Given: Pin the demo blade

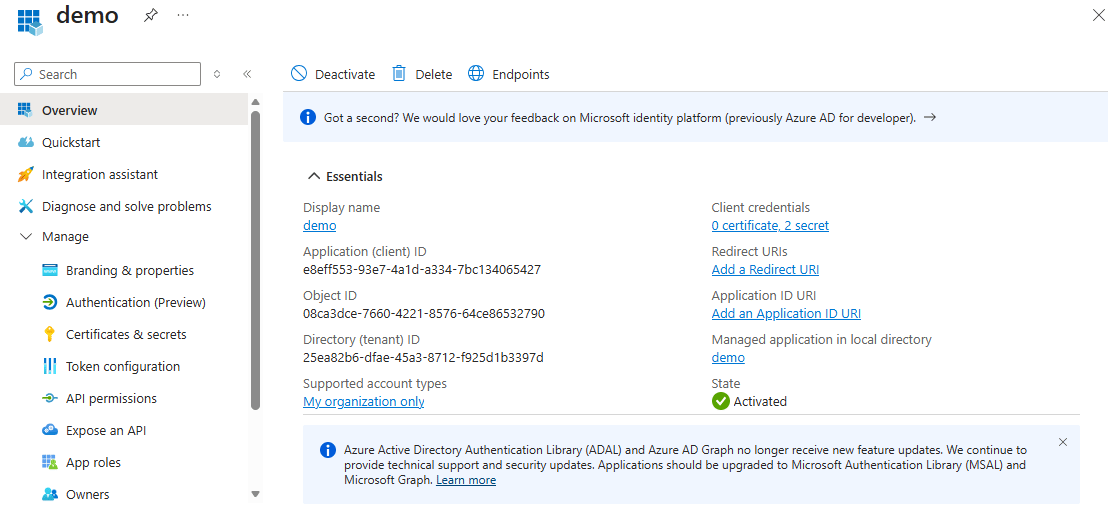Looking at the screenshot, I should (151, 16).
